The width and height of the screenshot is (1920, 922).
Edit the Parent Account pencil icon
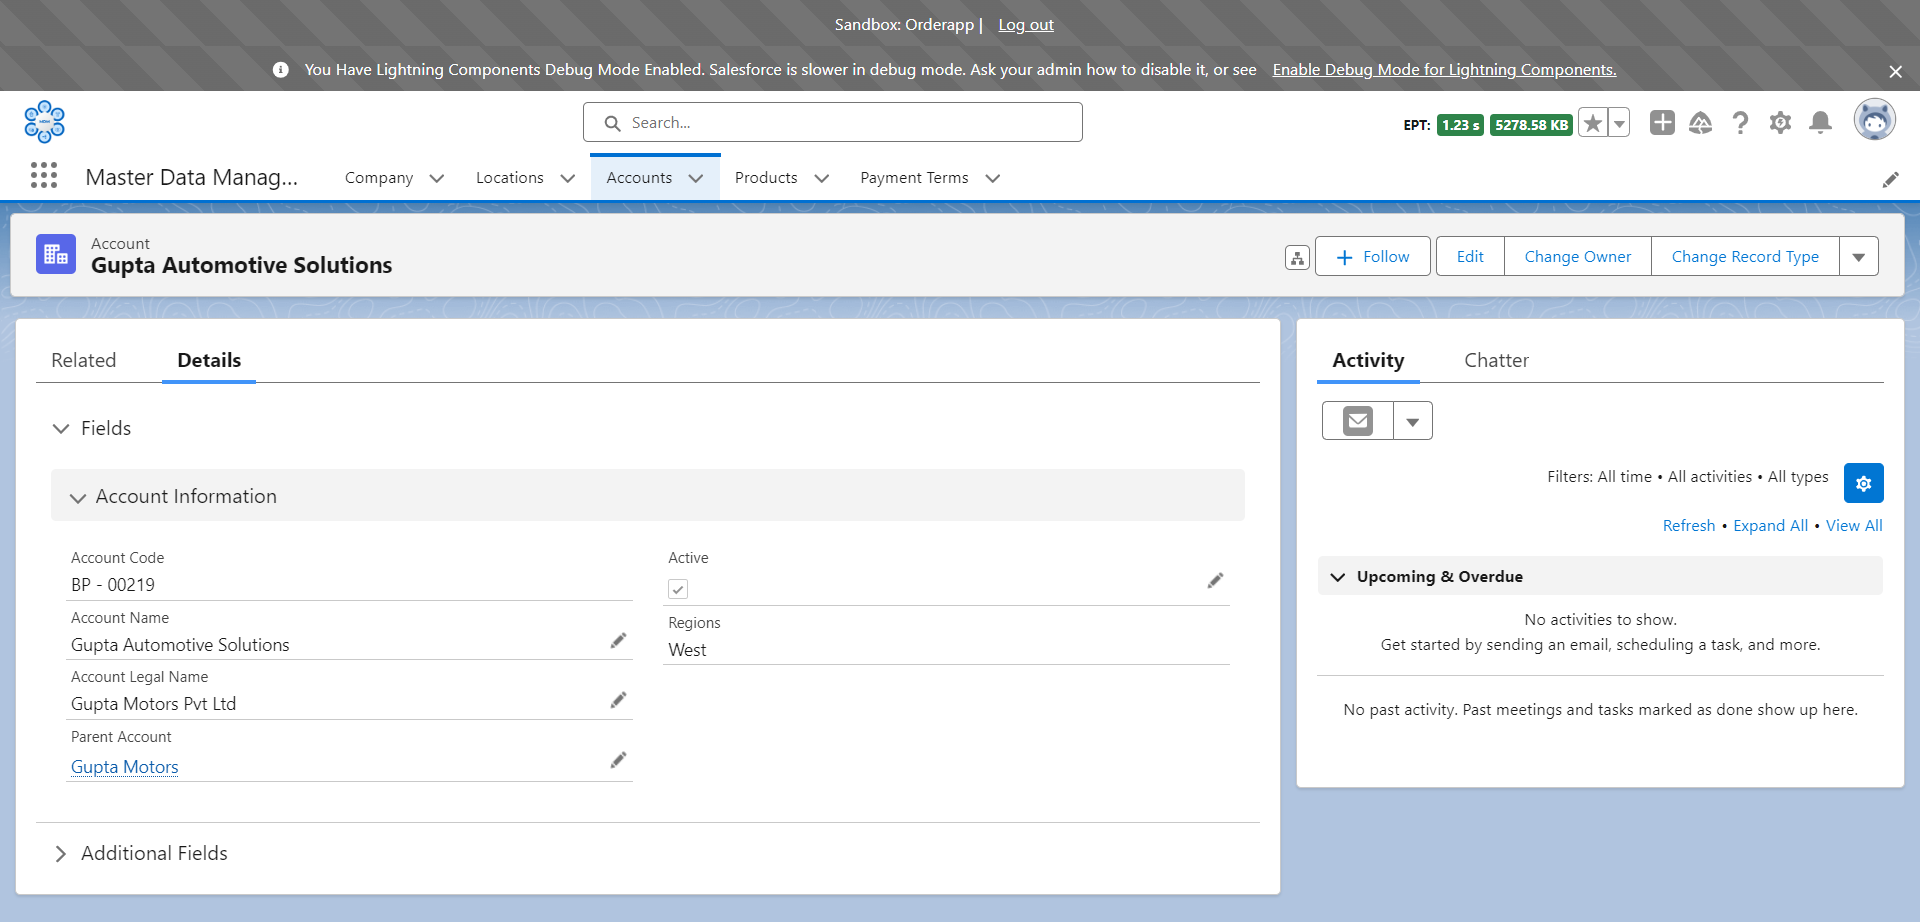pyautogui.click(x=619, y=760)
